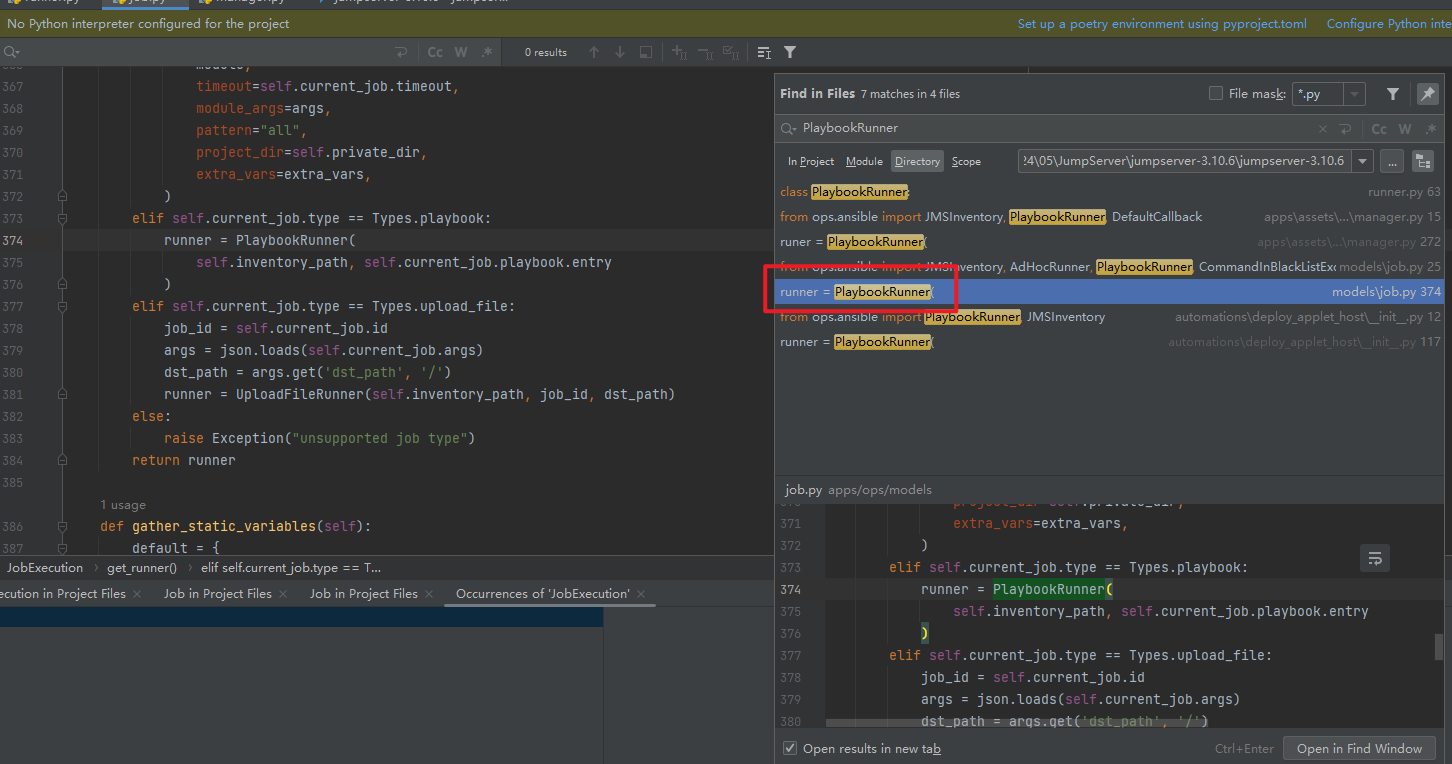The image size is (1452, 764).
Task: Expand the directory path dropdown arrow
Action: pos(1362,161)
